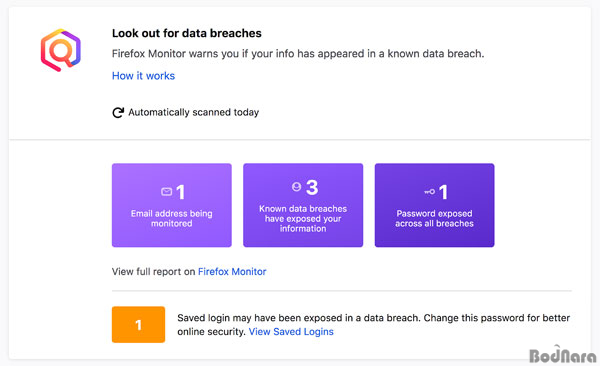Click the refresh scan arrow icon
The image size is (600, 366).
tap(118, 113)
